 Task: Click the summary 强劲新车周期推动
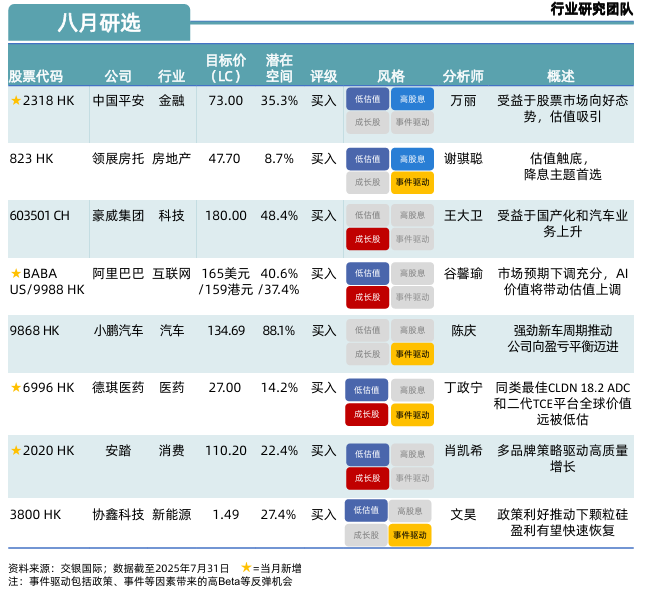click(563, 330)
